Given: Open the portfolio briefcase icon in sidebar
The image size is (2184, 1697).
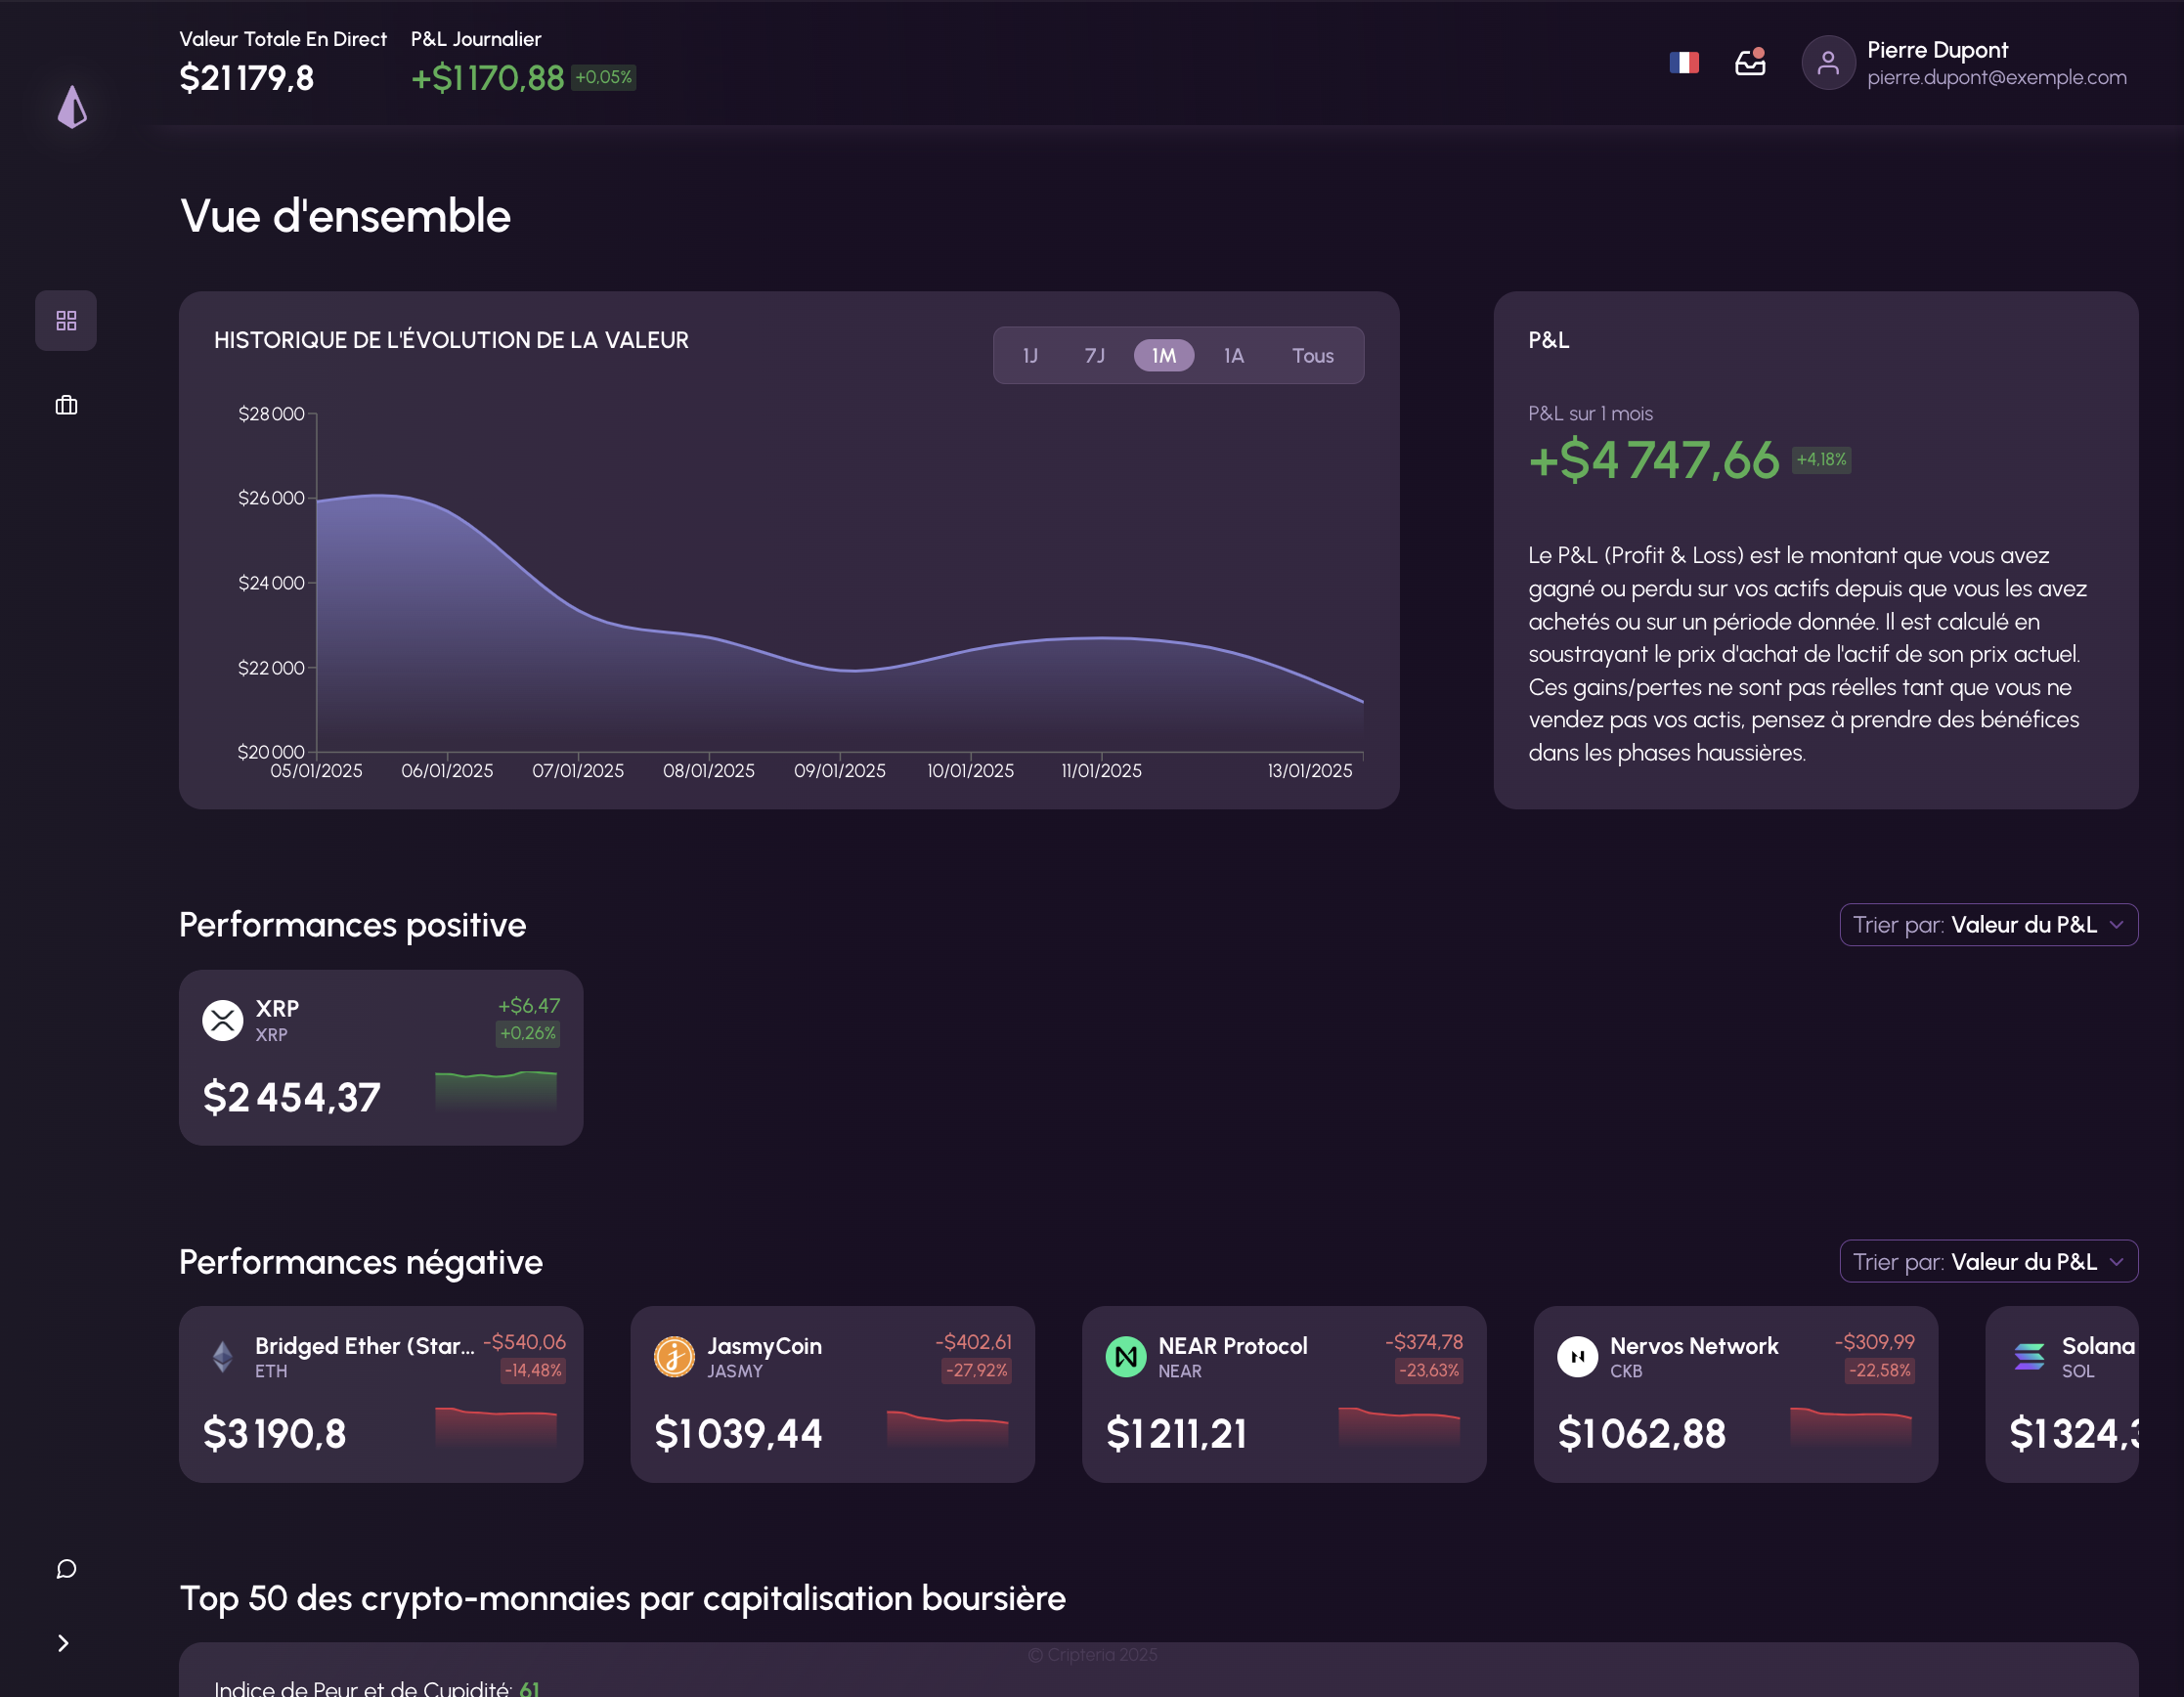Looking at the screenshot, I should (66, 405).
